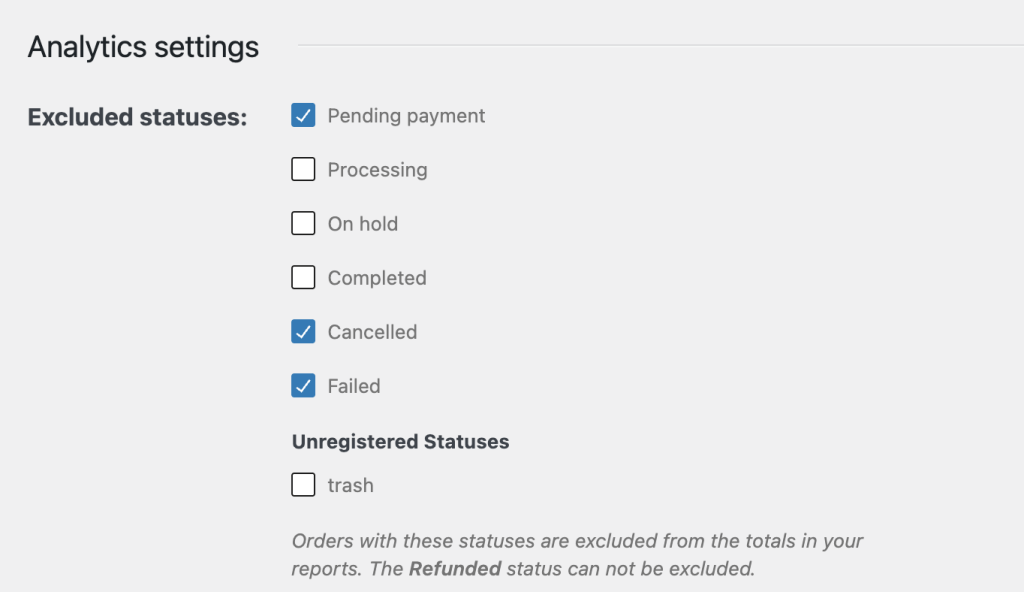Screen dimensions: 1024x592
Task: Click the Failed label text
Action: coord(354,386)
